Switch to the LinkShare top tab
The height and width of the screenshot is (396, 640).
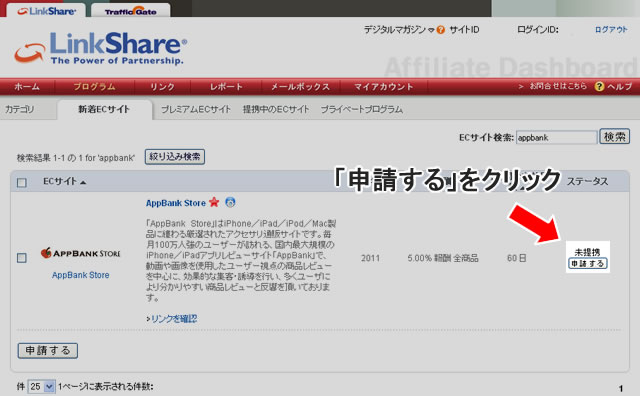[x=47, y=11]
